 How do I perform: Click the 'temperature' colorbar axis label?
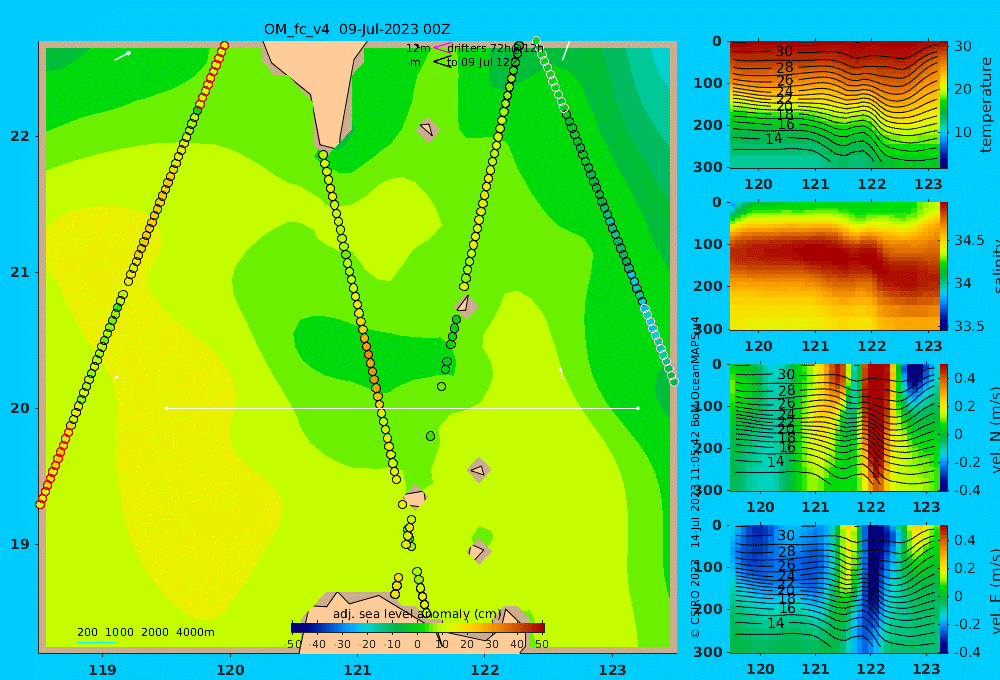(x=987, y=105)
